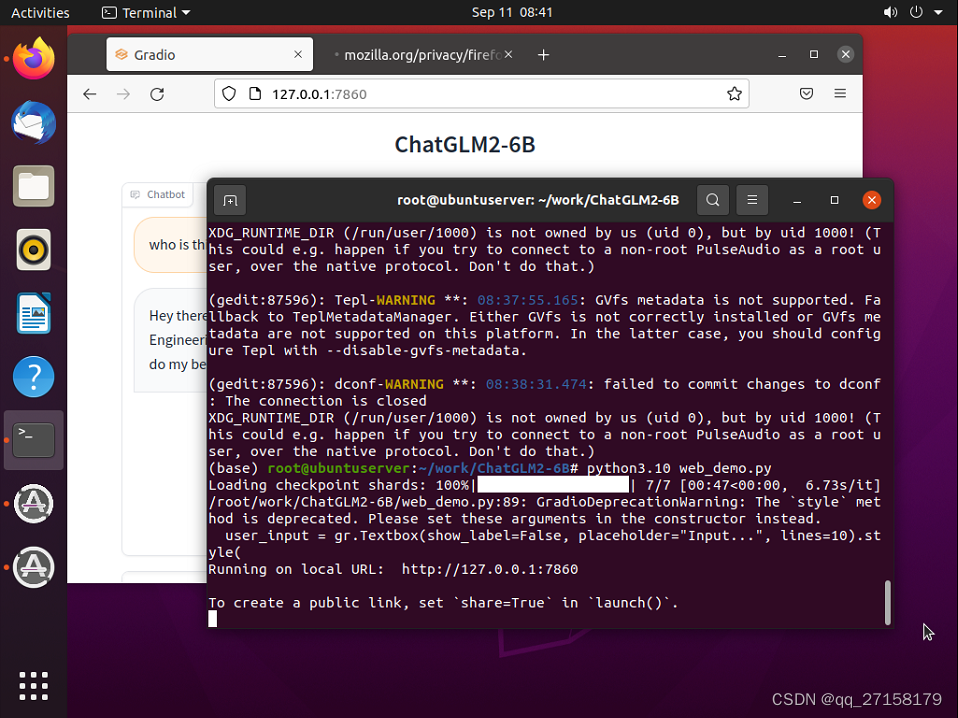Viewport: 958px width, 718px height.
Task: Click the ChatGLM2-6B page heading
Action: click(465, 145)
